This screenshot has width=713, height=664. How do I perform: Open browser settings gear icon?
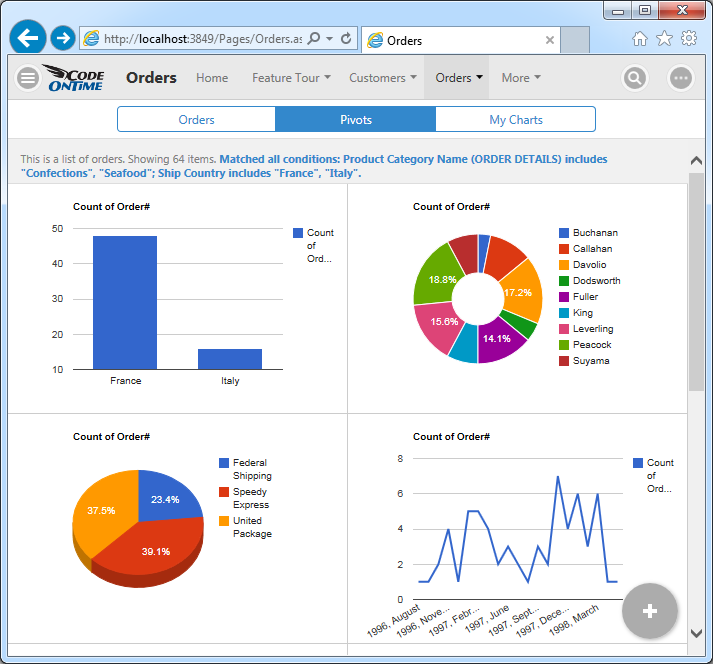[689, 39]
